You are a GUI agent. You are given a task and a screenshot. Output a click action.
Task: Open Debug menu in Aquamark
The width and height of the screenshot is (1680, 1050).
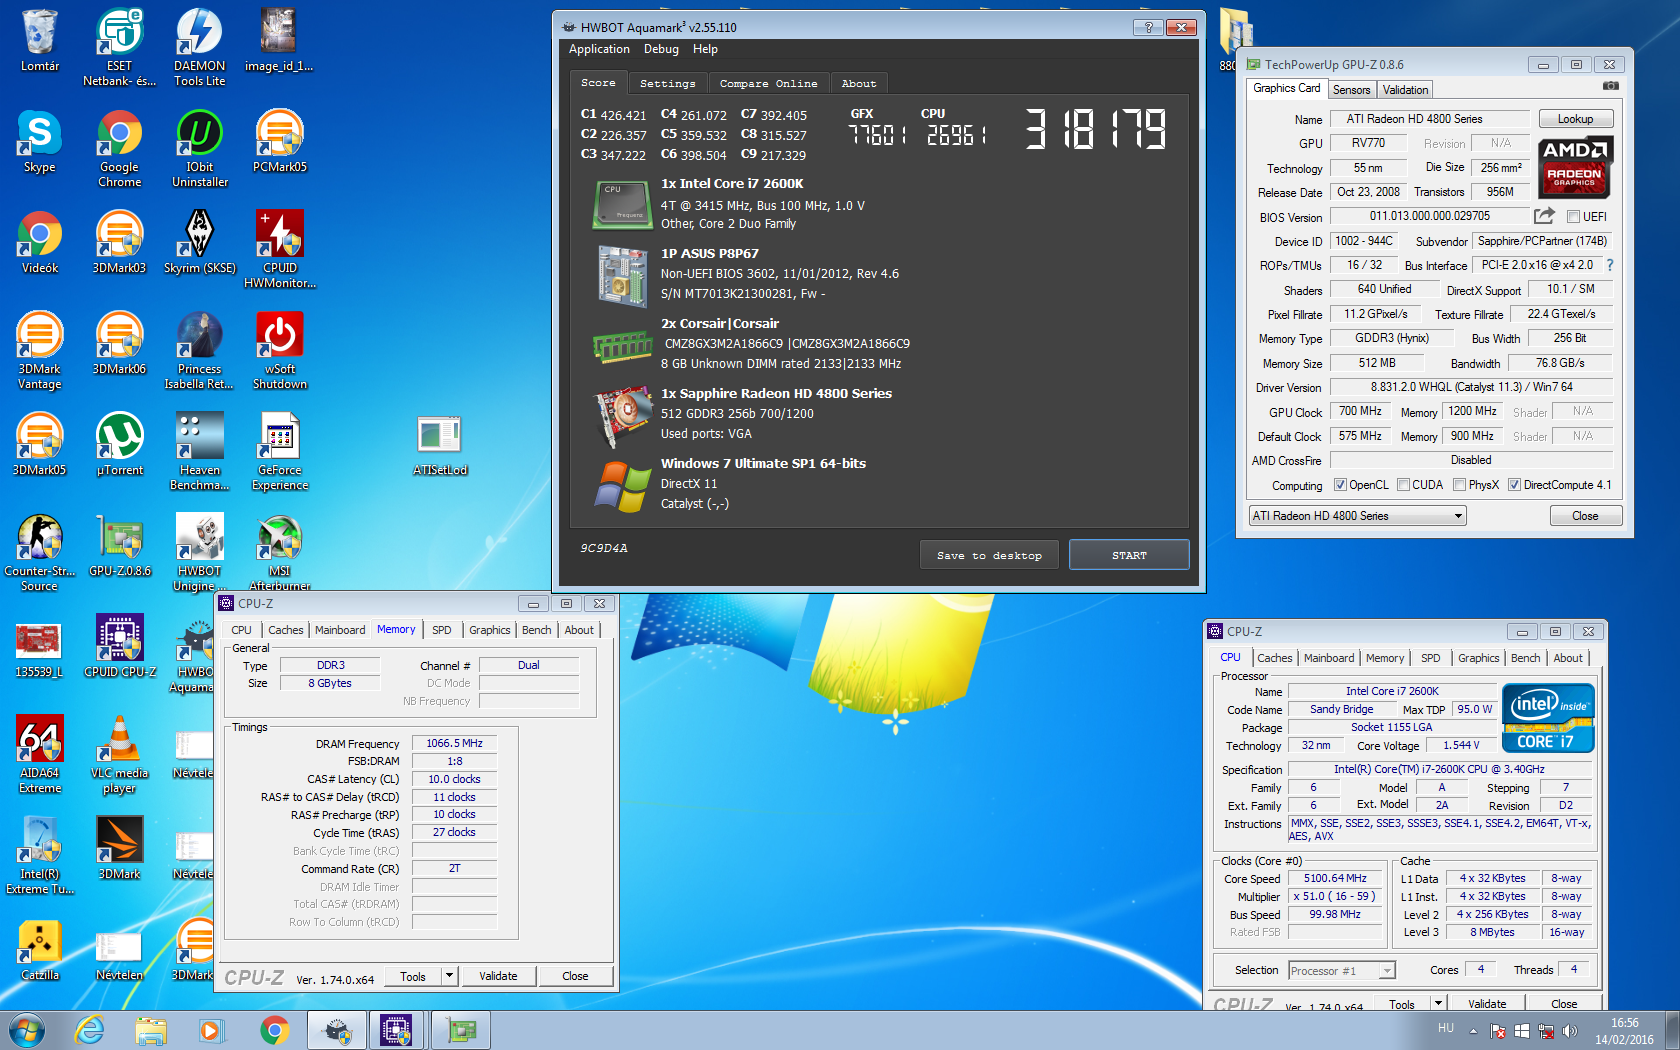tap(661, 49)
